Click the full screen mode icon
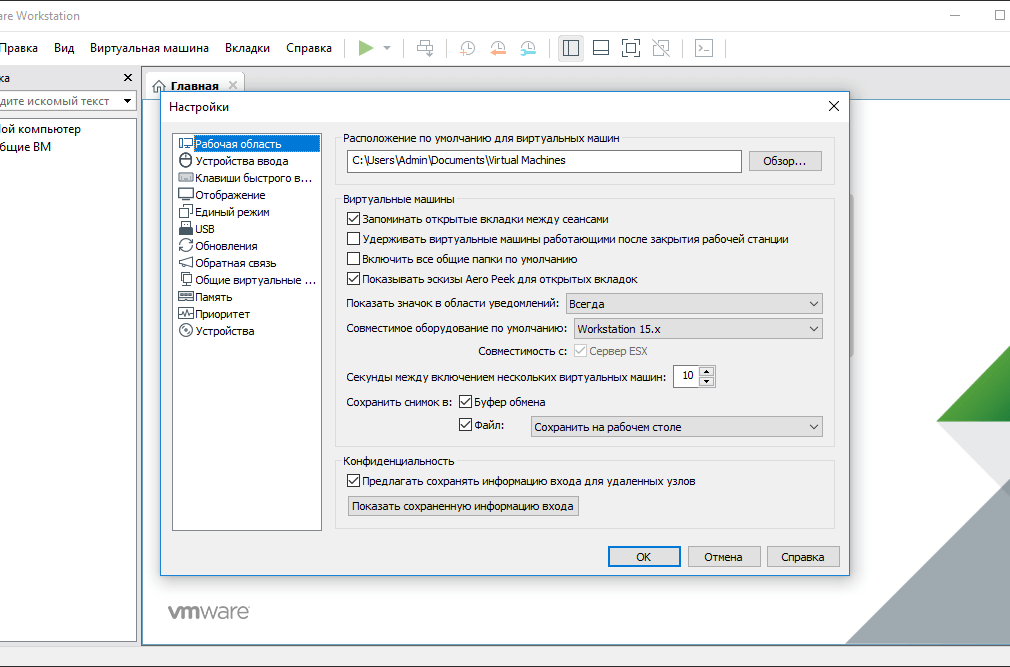The width and height of the screenshot is (1010, 667). tap(631, 48)
